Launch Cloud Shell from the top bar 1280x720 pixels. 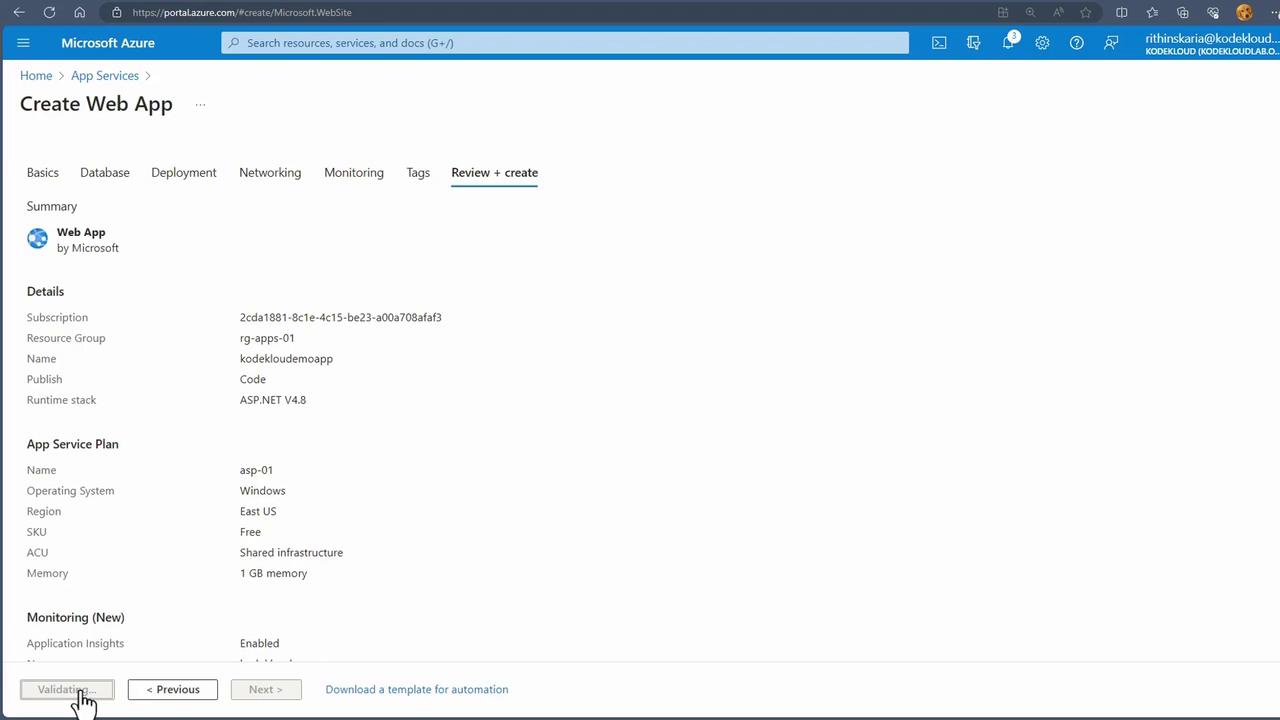[x=939, y=43]
